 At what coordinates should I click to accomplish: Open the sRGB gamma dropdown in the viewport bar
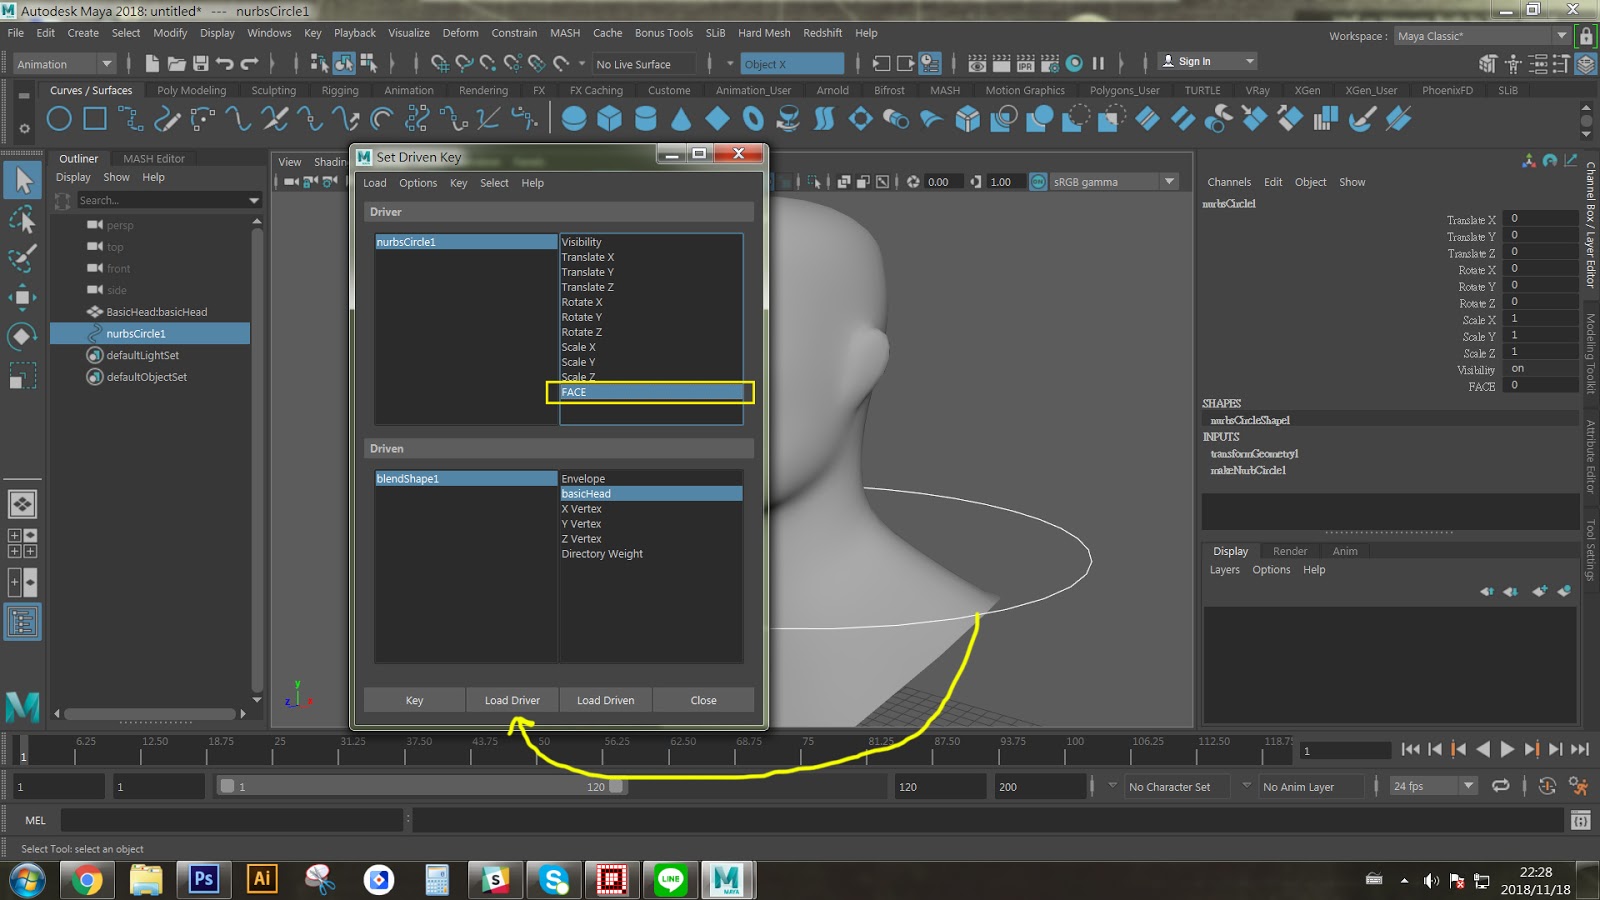click(1169, 181)
